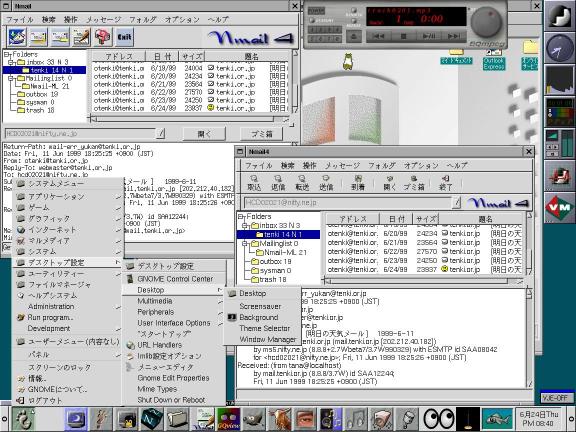Click the stop button on the MP3 player
Screen dimensions: 576x432
(x=403, y=36)
